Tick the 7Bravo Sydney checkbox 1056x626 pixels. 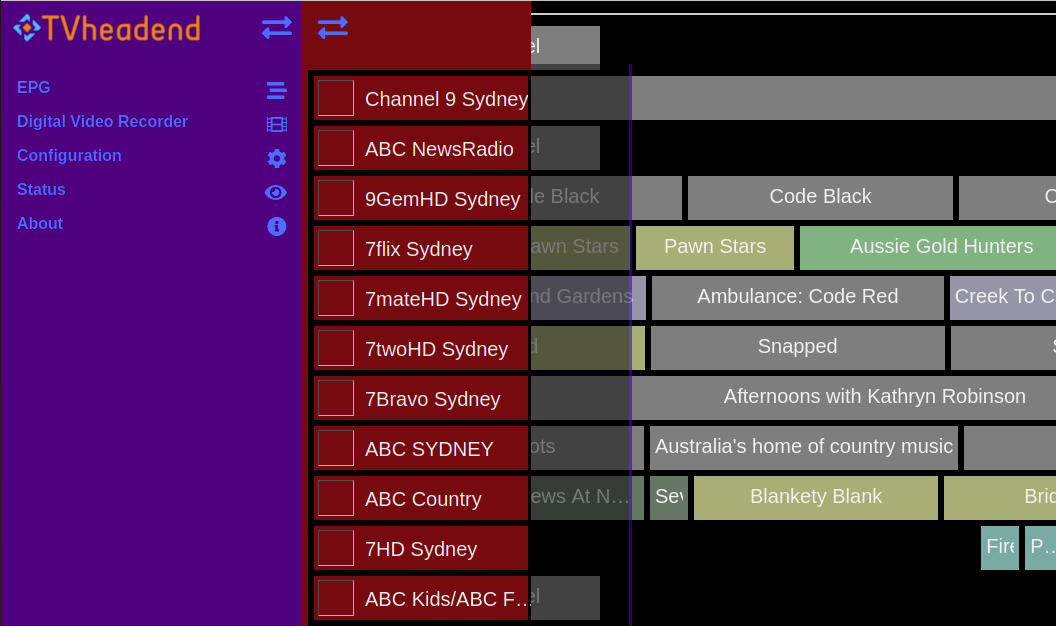point(336,398)
